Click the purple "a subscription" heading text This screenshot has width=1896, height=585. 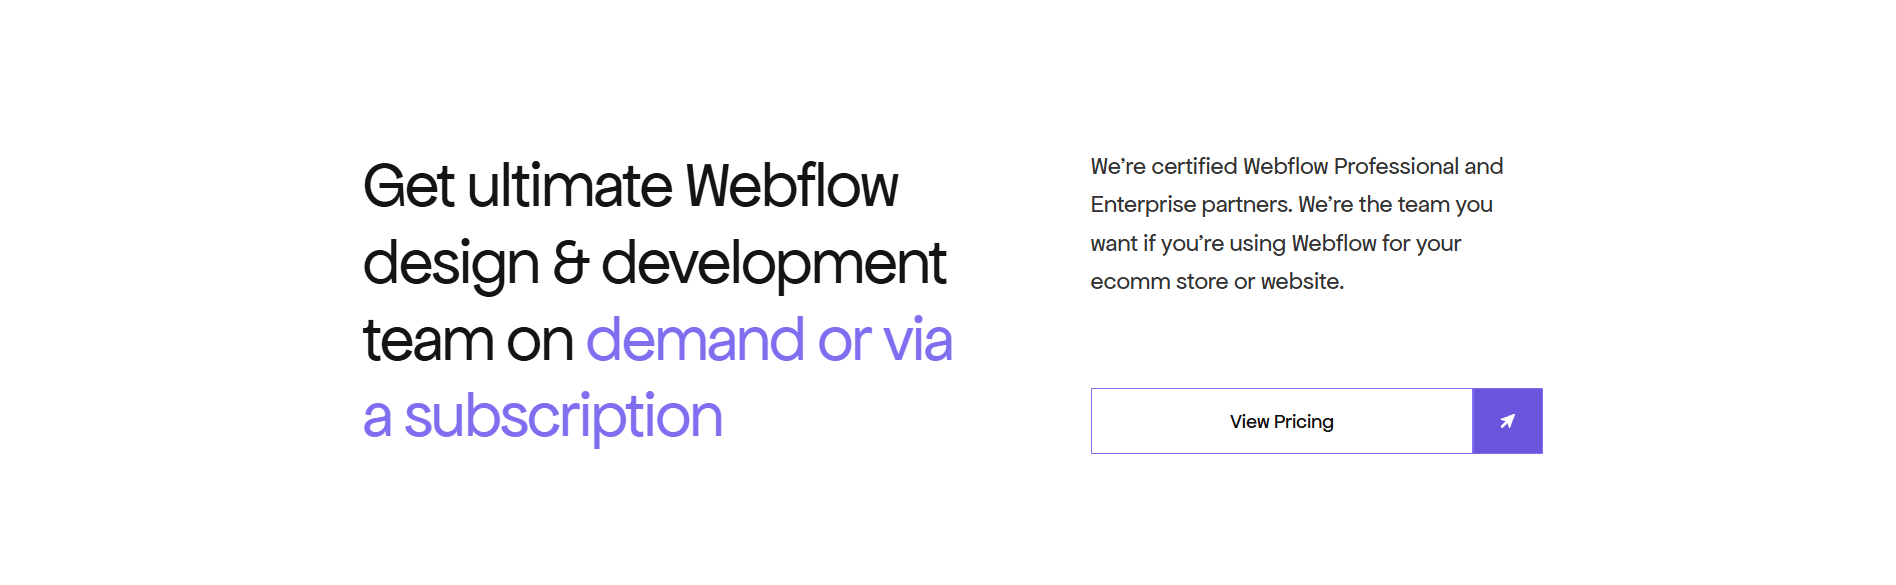(542, 417)
